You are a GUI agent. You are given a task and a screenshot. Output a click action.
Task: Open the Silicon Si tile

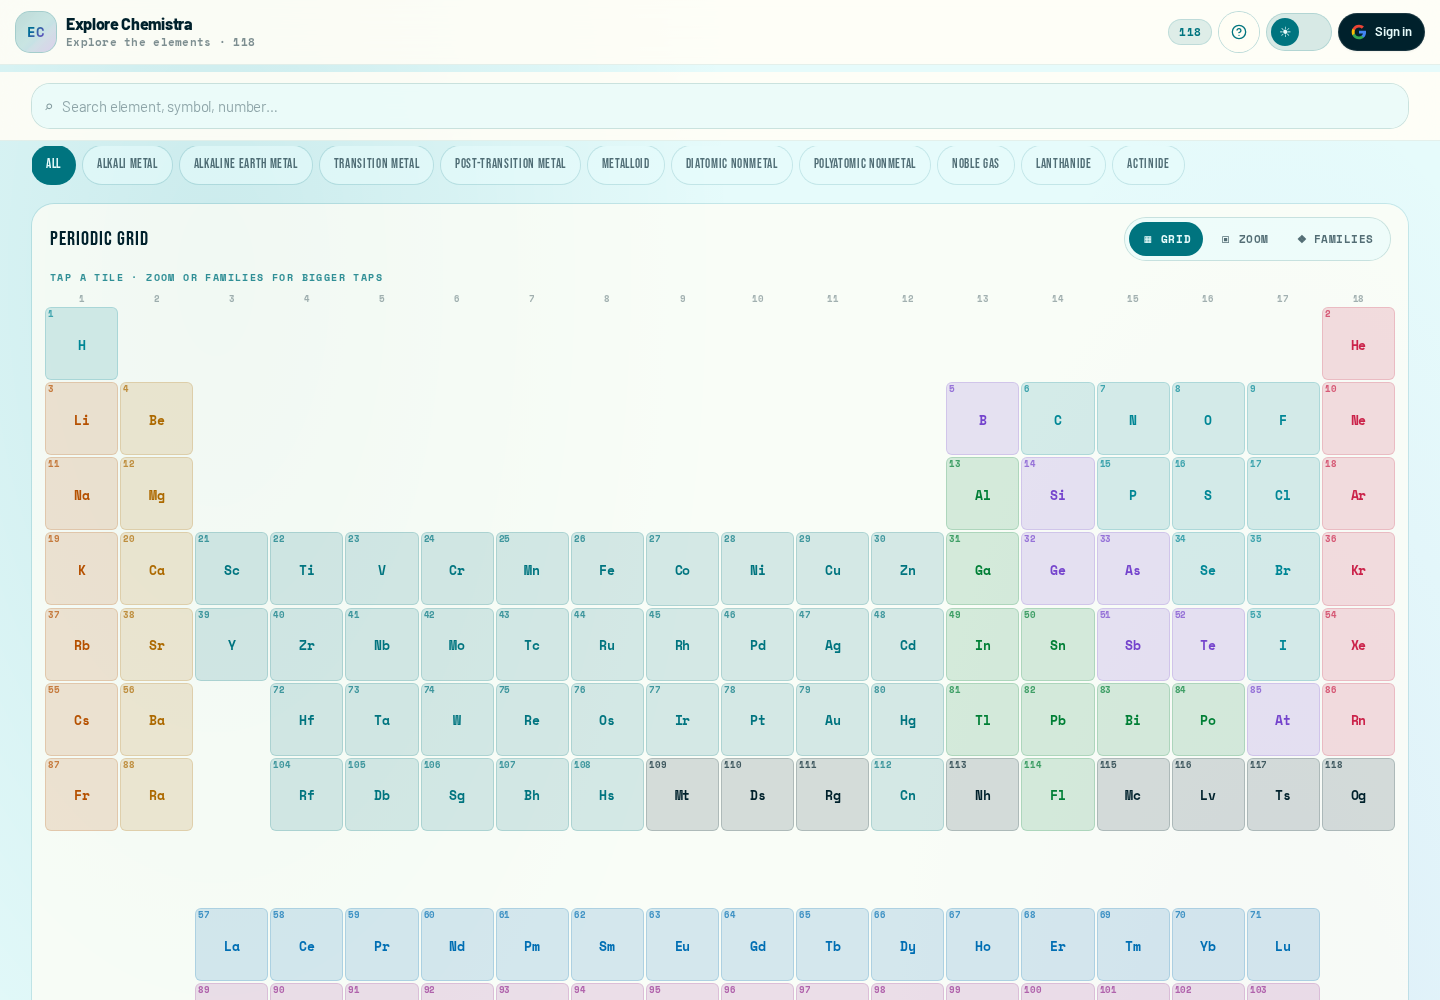click(x=1058, y=494)
